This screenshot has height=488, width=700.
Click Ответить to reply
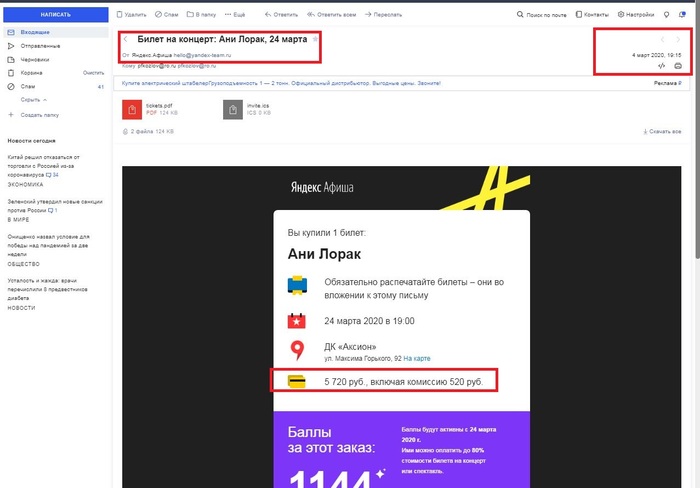281,15
